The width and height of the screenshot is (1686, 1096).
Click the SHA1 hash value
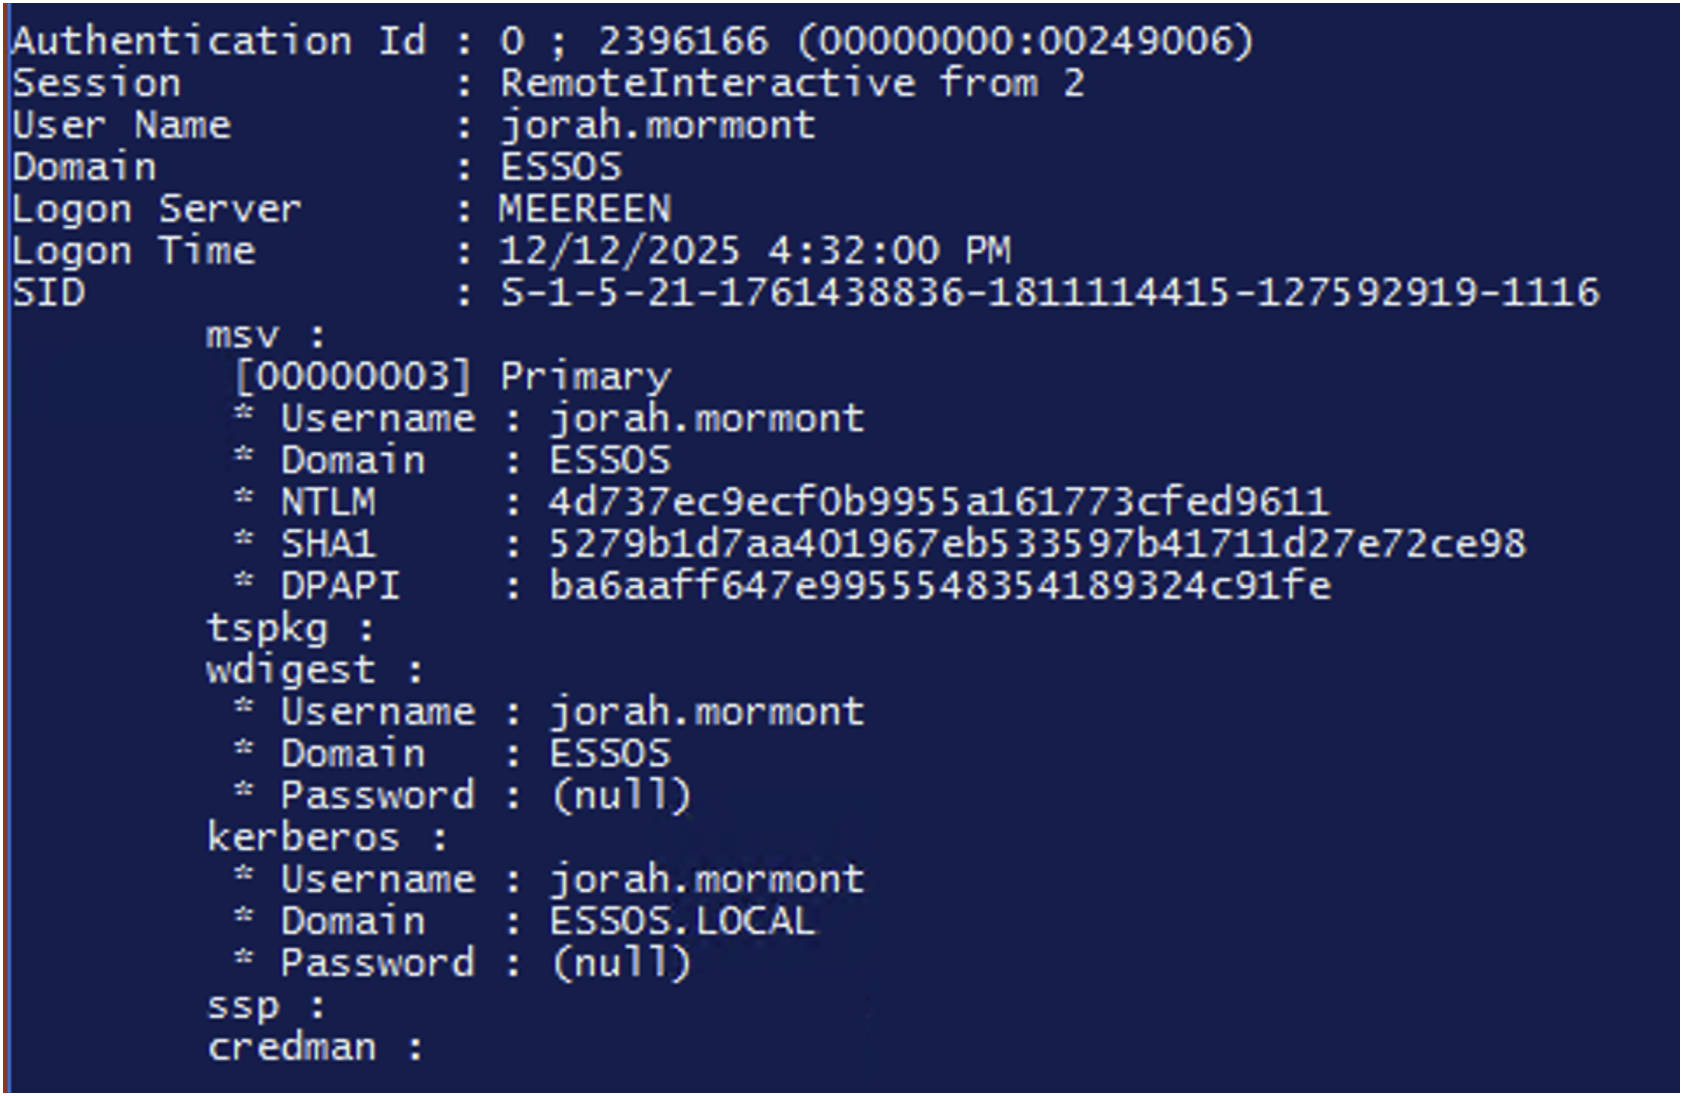[x=1037, y=544]
